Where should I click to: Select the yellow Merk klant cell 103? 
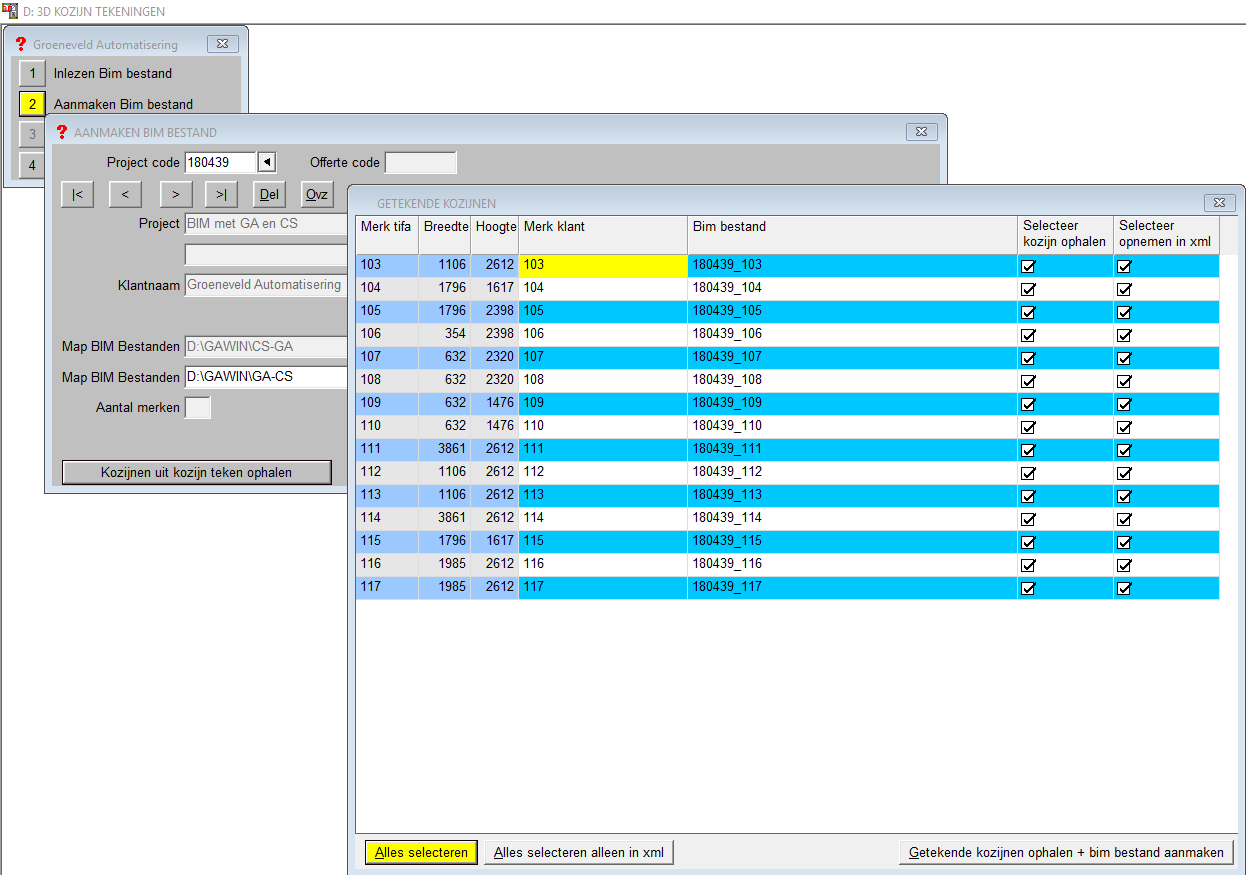602,265
